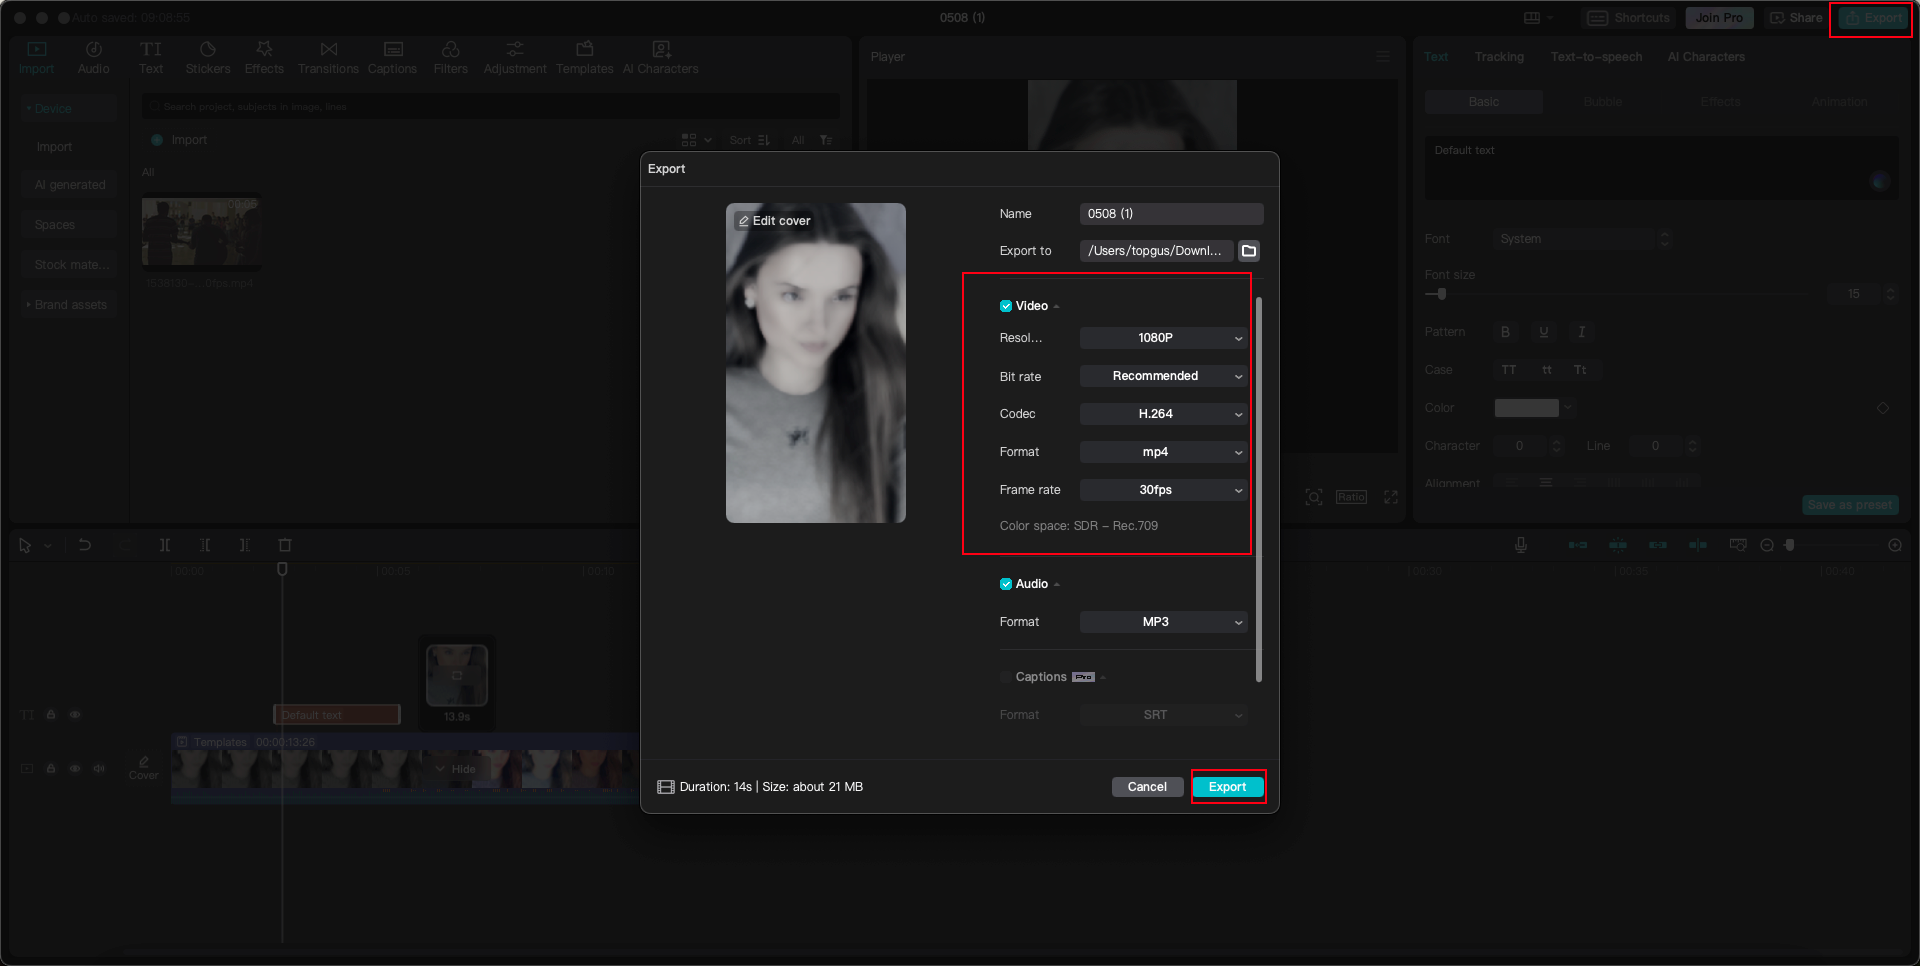Uncheck the Video export checkbox
1920x966 pixels.
[1006, 306]
